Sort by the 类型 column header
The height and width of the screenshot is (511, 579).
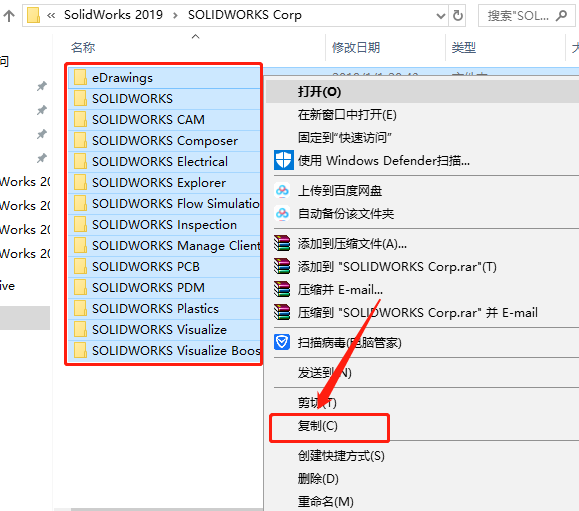[464, 48]
